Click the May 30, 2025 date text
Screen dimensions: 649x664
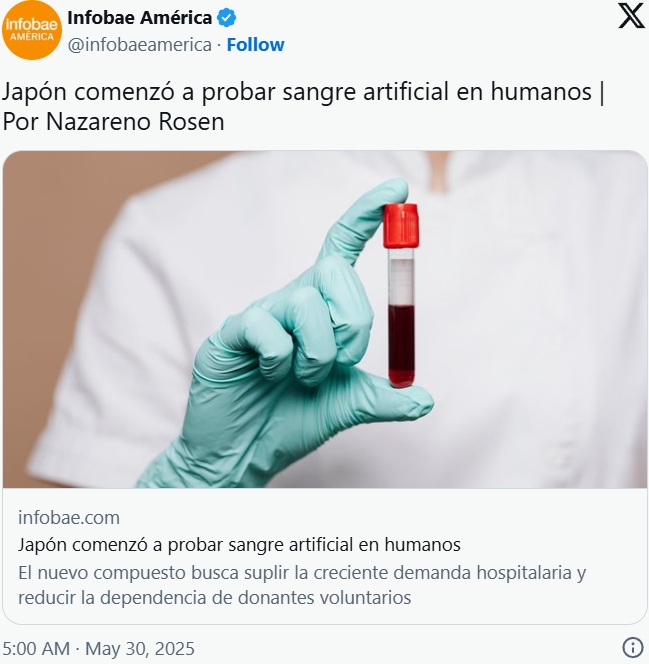[x=140, y=648]
